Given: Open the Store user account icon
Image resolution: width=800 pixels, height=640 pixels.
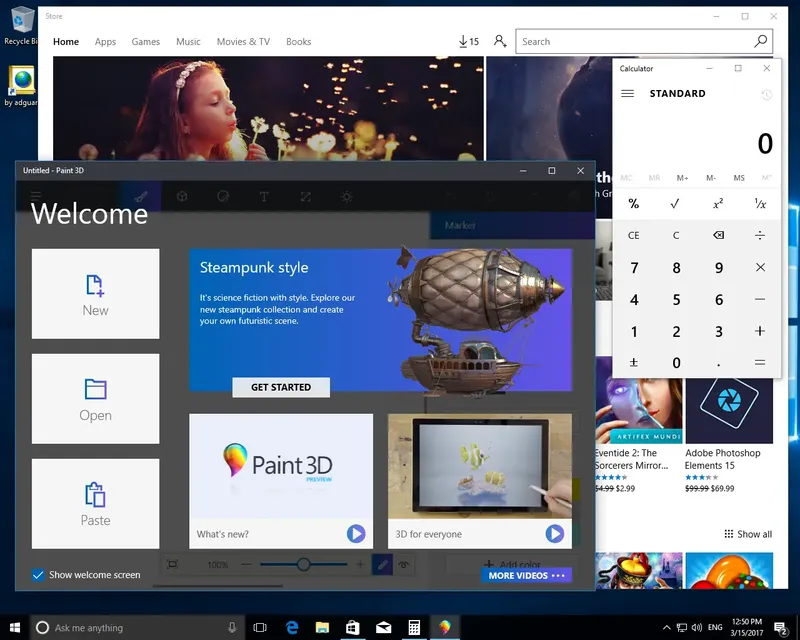Looking at the screenshot, I should [500, 41].
